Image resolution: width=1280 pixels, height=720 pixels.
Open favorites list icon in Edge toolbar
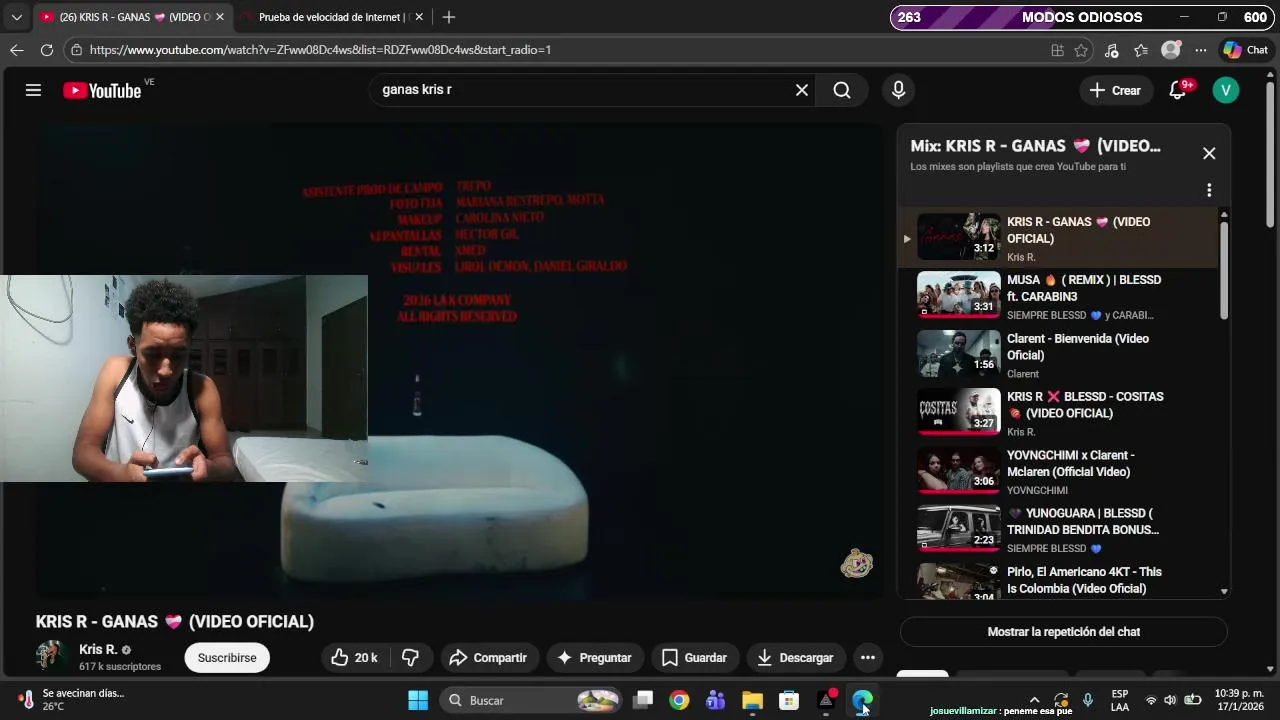(x=1141, y=50)
